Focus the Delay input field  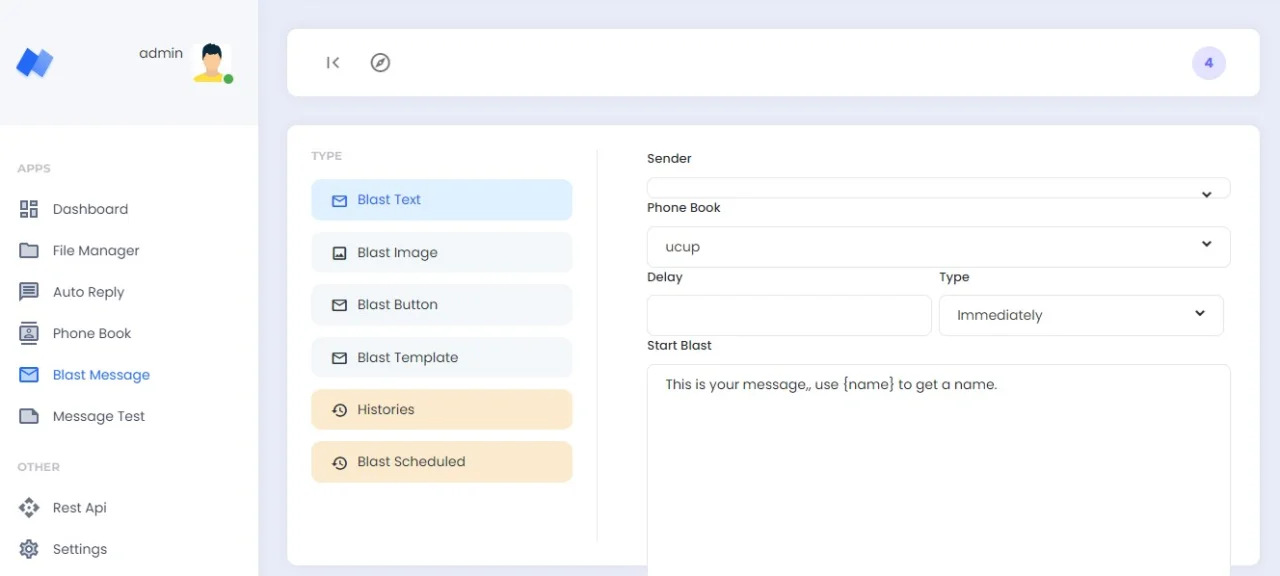(x=789, y=315)
